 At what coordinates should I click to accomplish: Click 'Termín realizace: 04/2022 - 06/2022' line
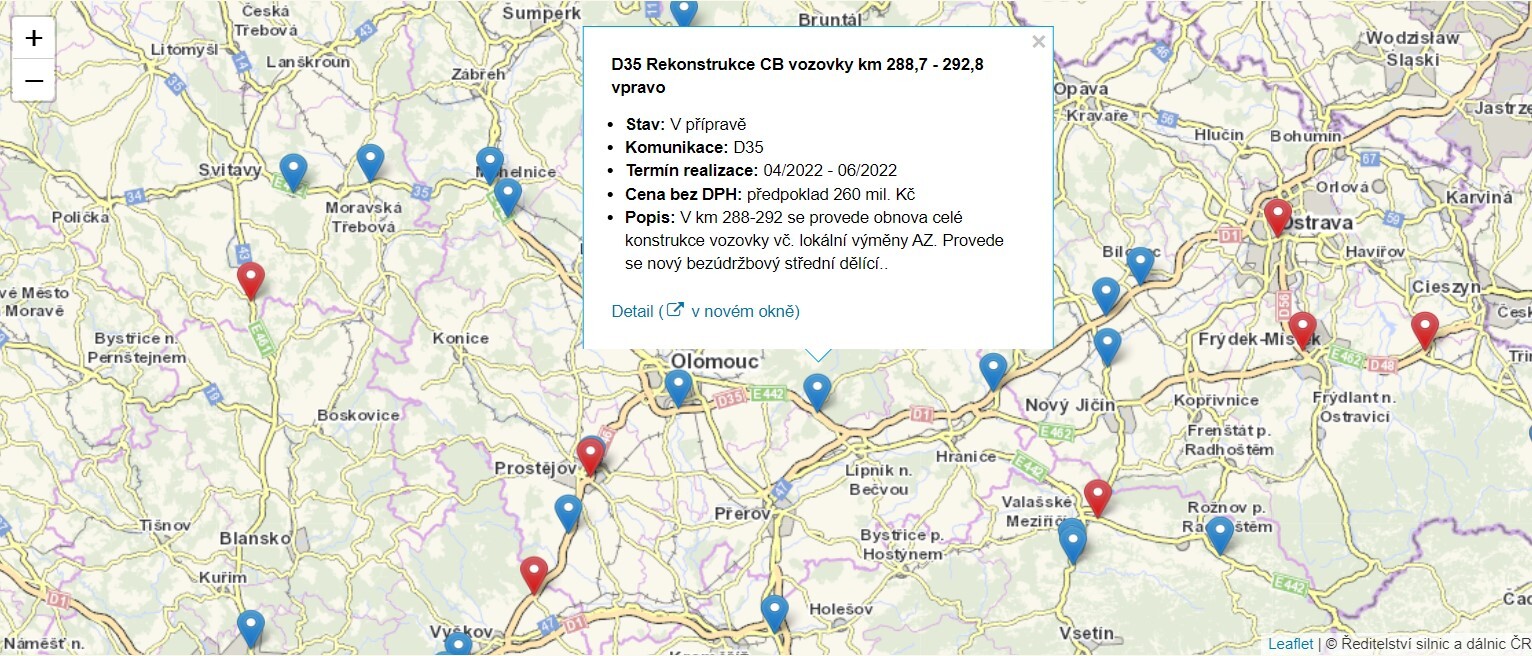tap(761, 171)
